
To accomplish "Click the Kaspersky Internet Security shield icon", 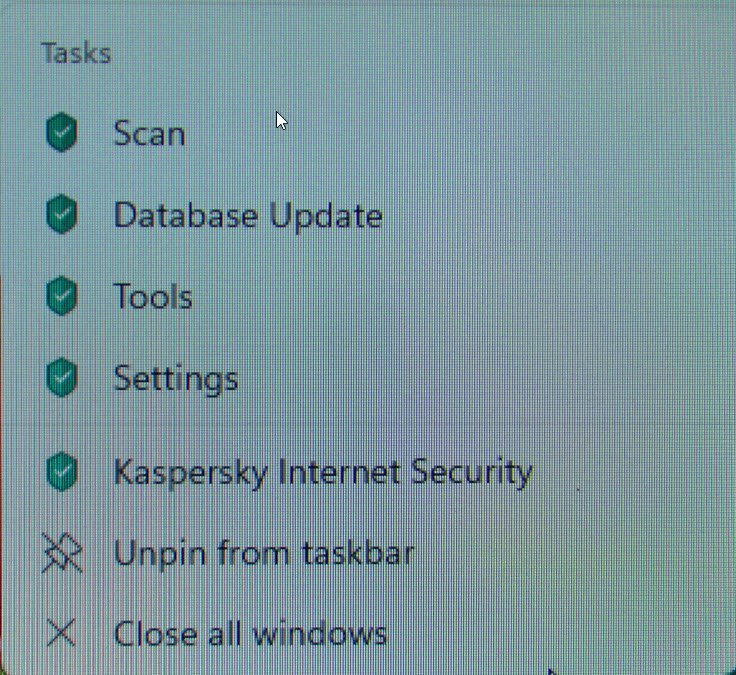I will click(61, 471).
